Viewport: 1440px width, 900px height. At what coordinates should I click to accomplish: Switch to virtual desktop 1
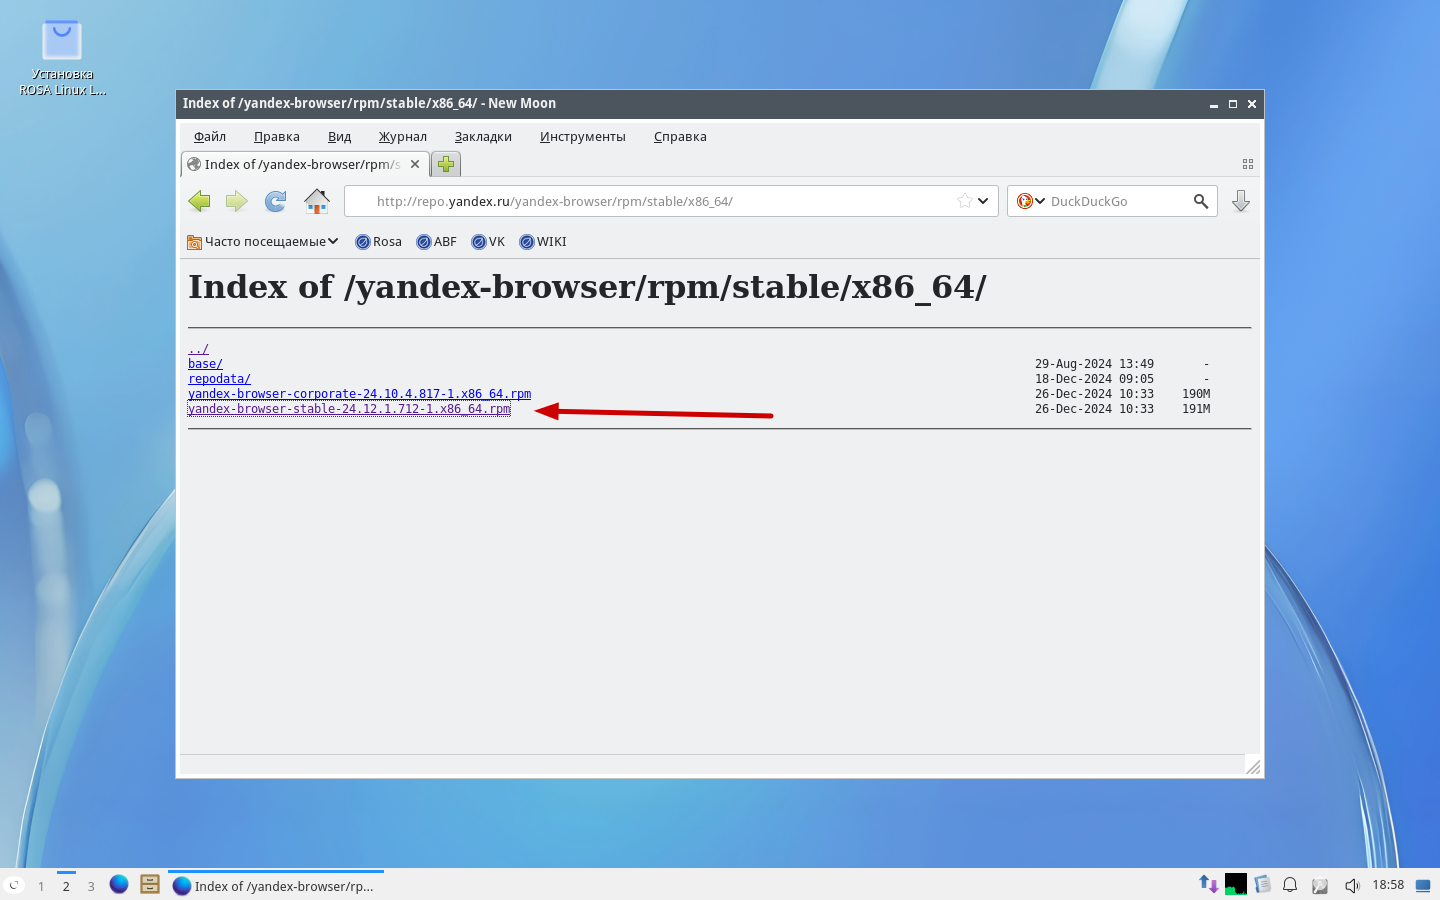point(41,886)
